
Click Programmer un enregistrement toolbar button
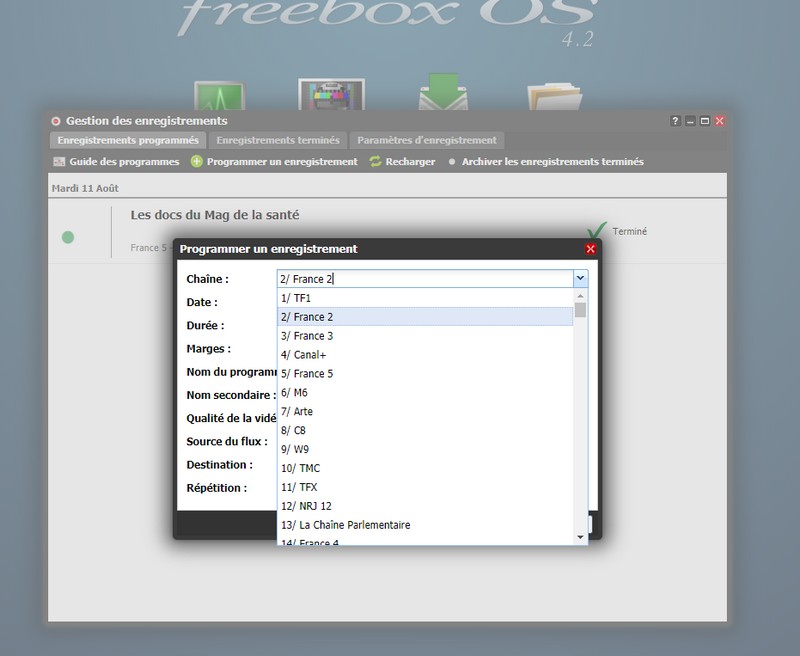[x=274, y=162]
